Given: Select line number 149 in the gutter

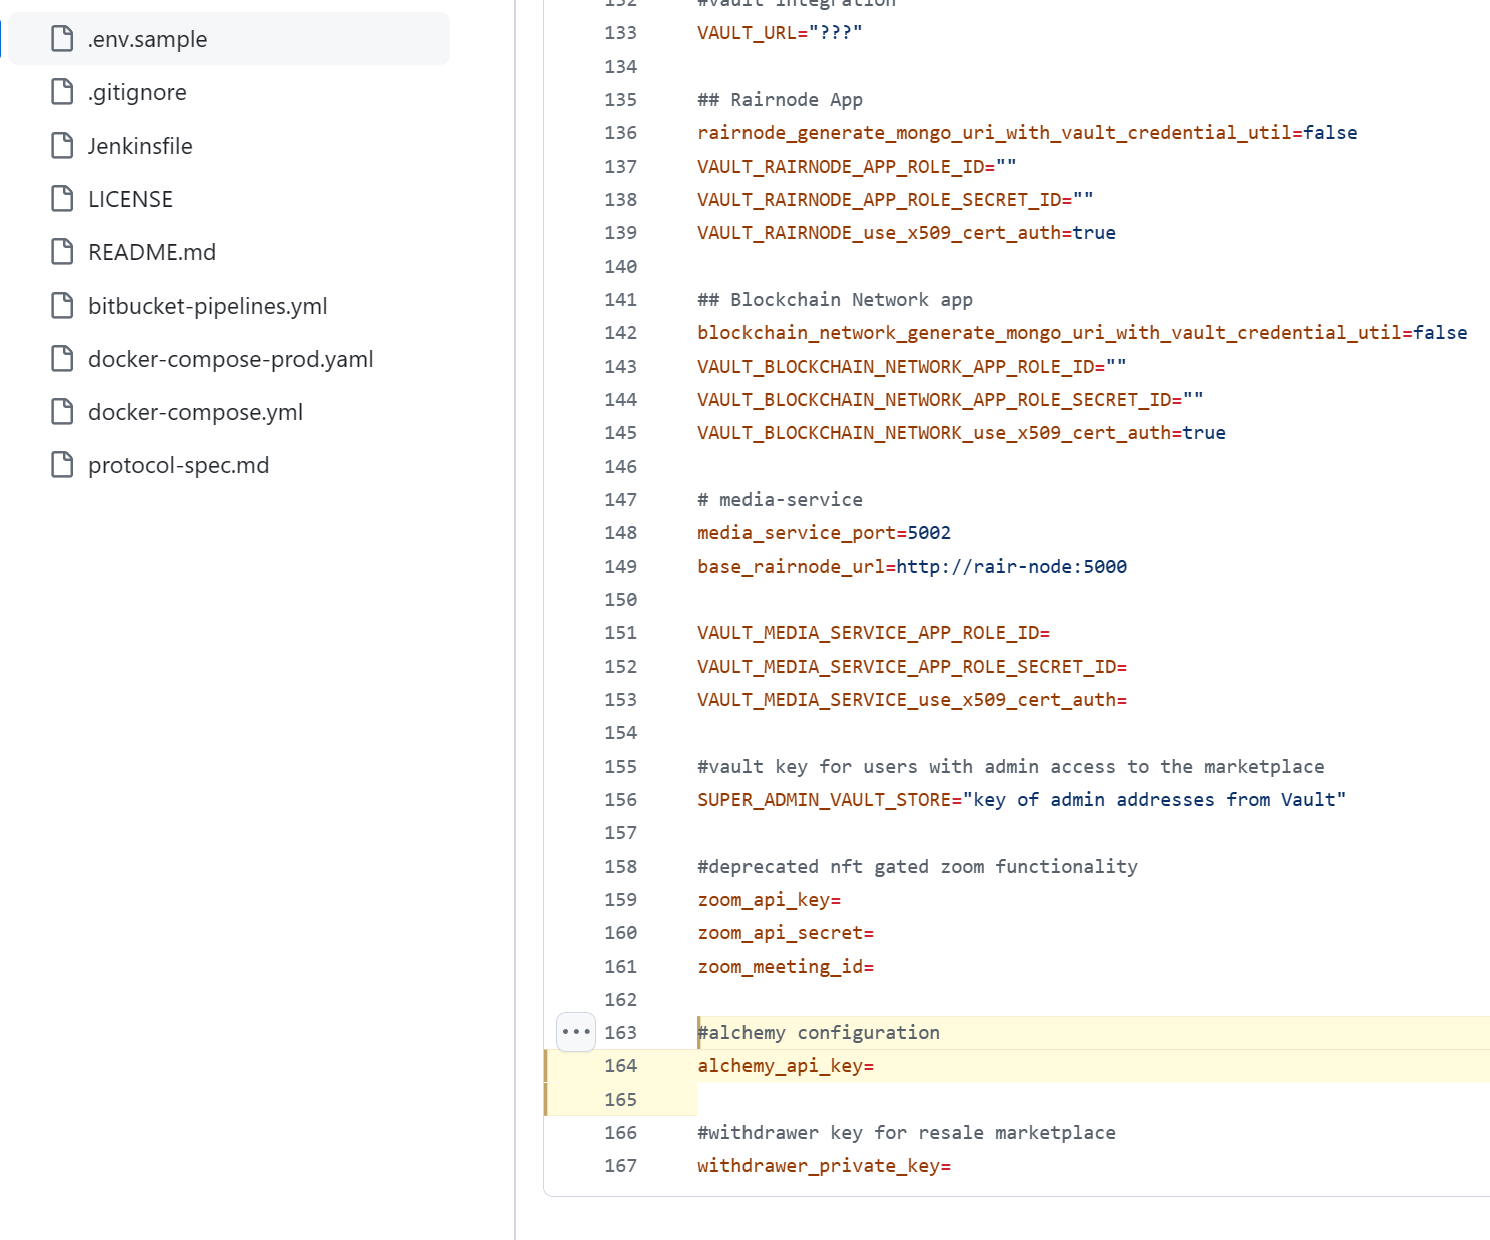Looking at the screenshot, I should click(620, 566).
